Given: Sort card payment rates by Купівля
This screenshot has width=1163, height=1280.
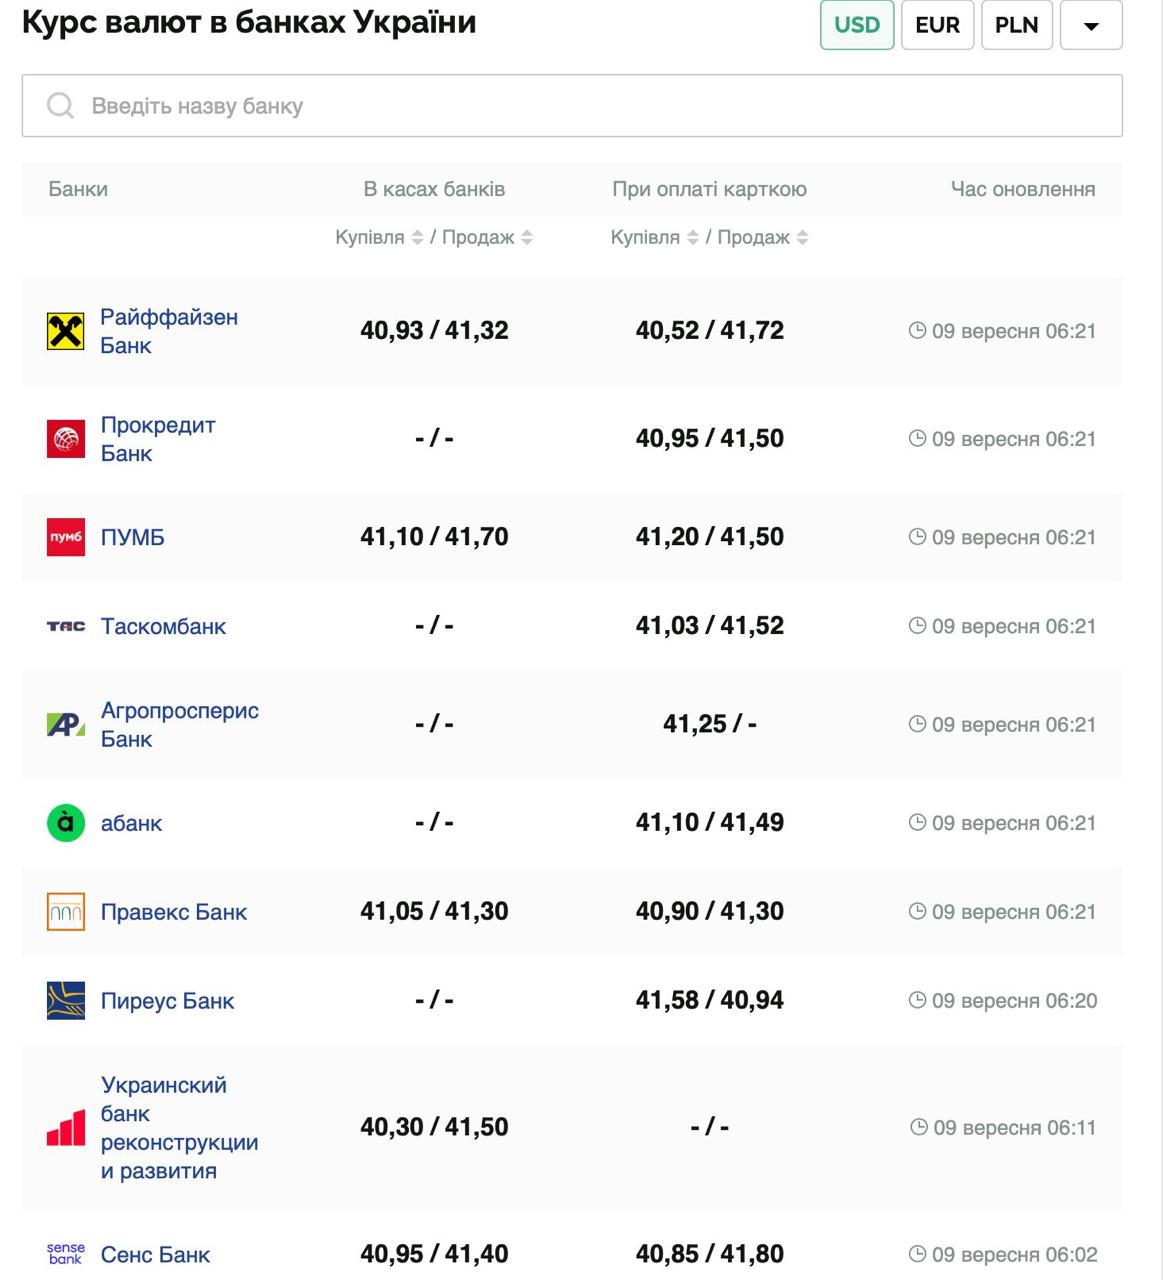Looking at the screenshot, I should coord(692,237).
